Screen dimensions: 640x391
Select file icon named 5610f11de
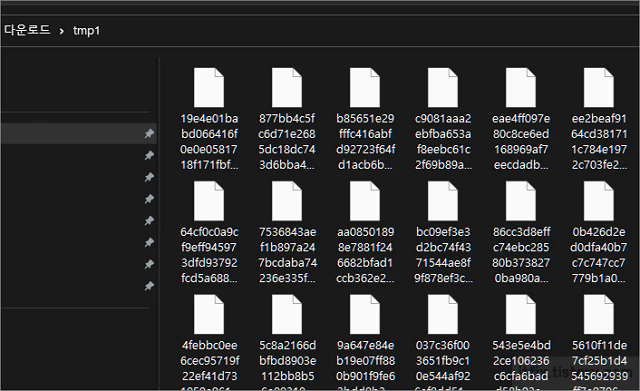(x=599, y=315)
